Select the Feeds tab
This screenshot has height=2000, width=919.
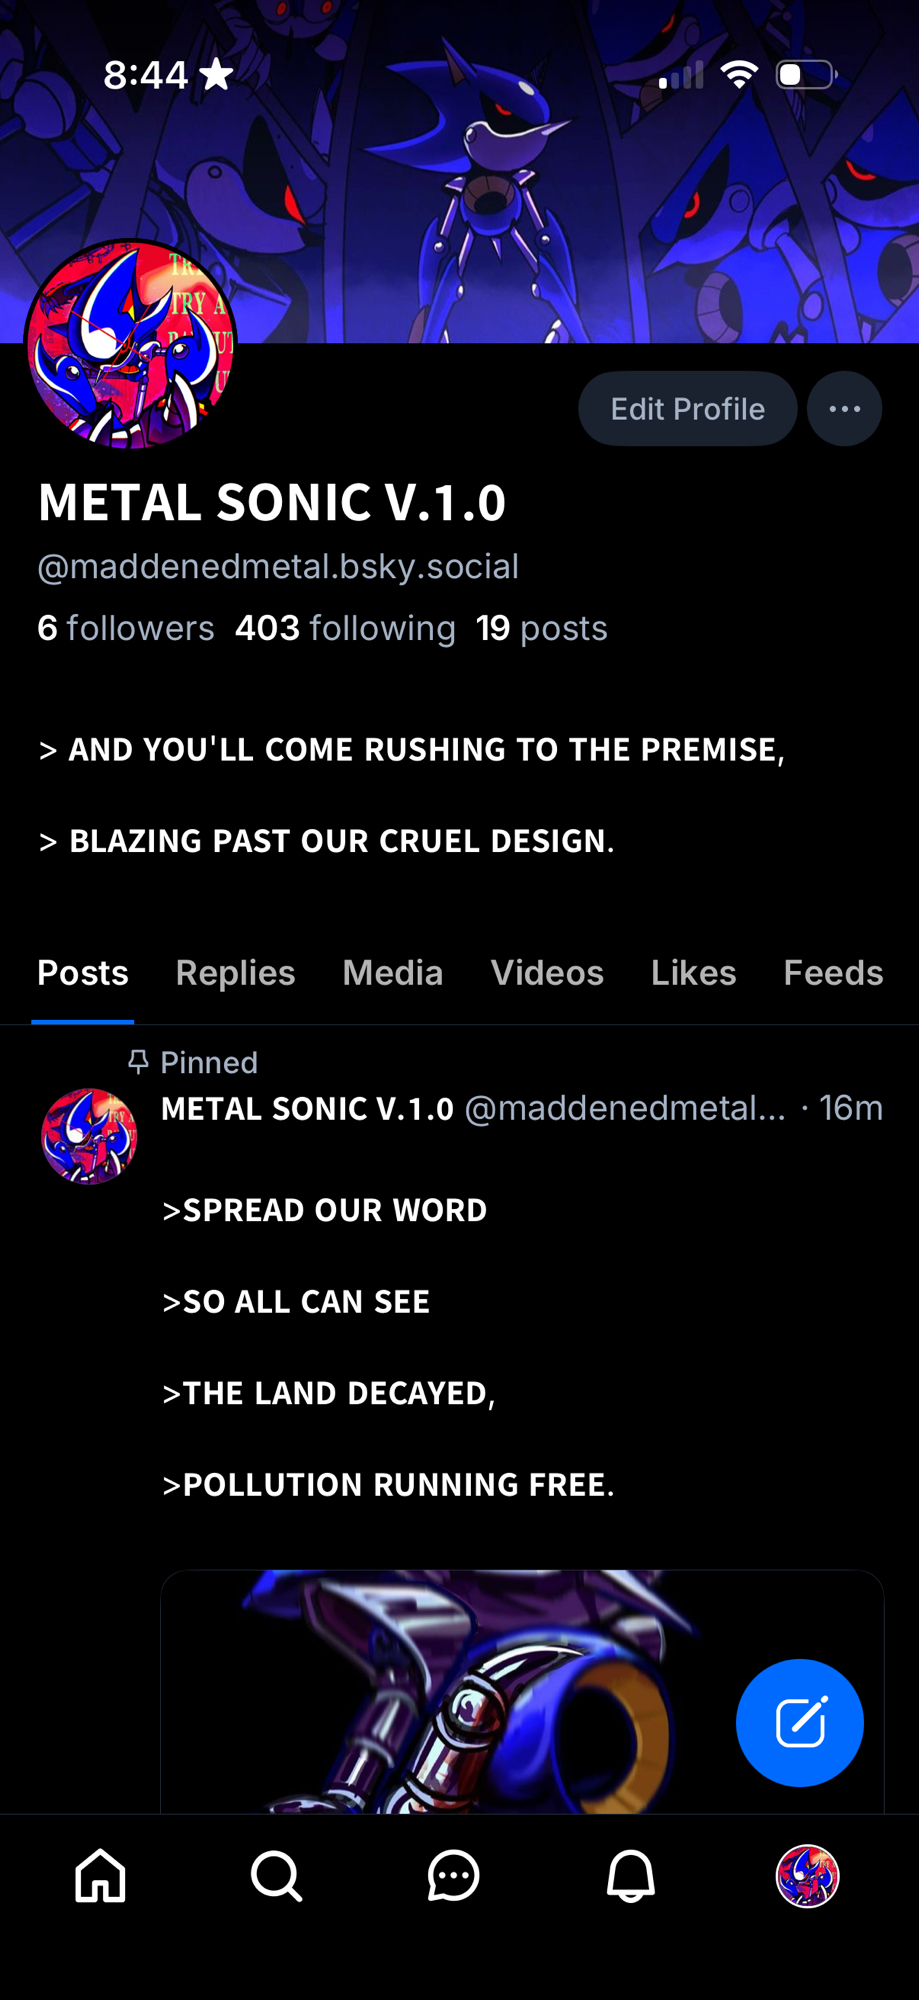click(832, 973)
